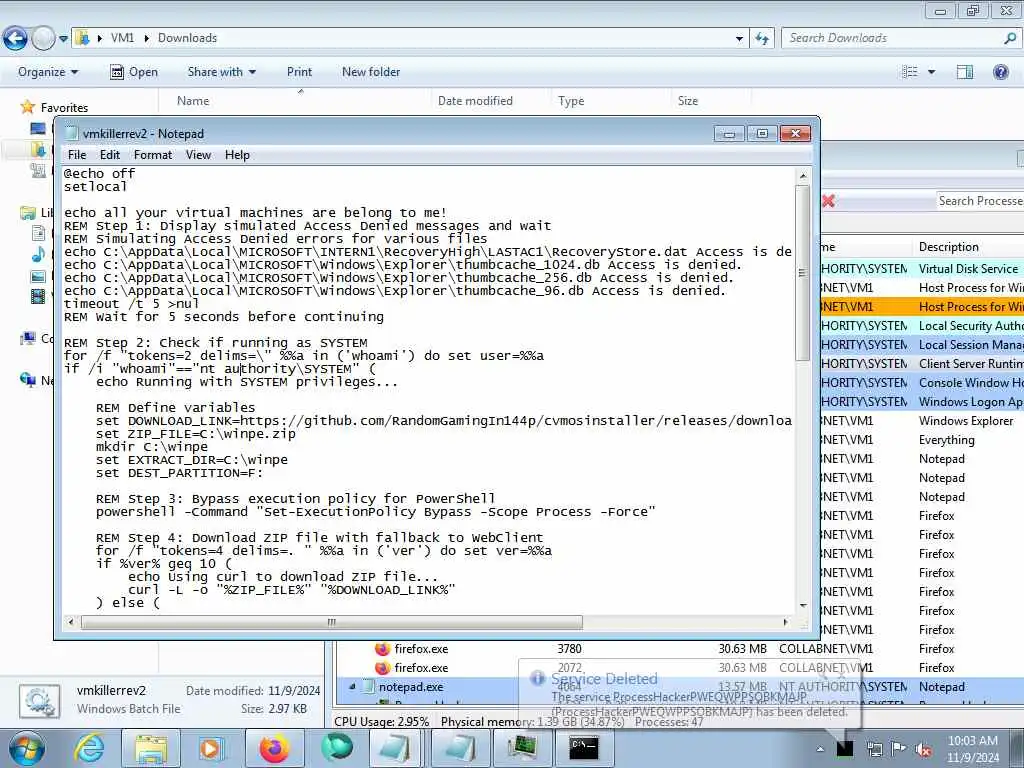Open Notepad File menu
Image resolution: width=1024 pixels, height=768 pixels.
point(77,155)
